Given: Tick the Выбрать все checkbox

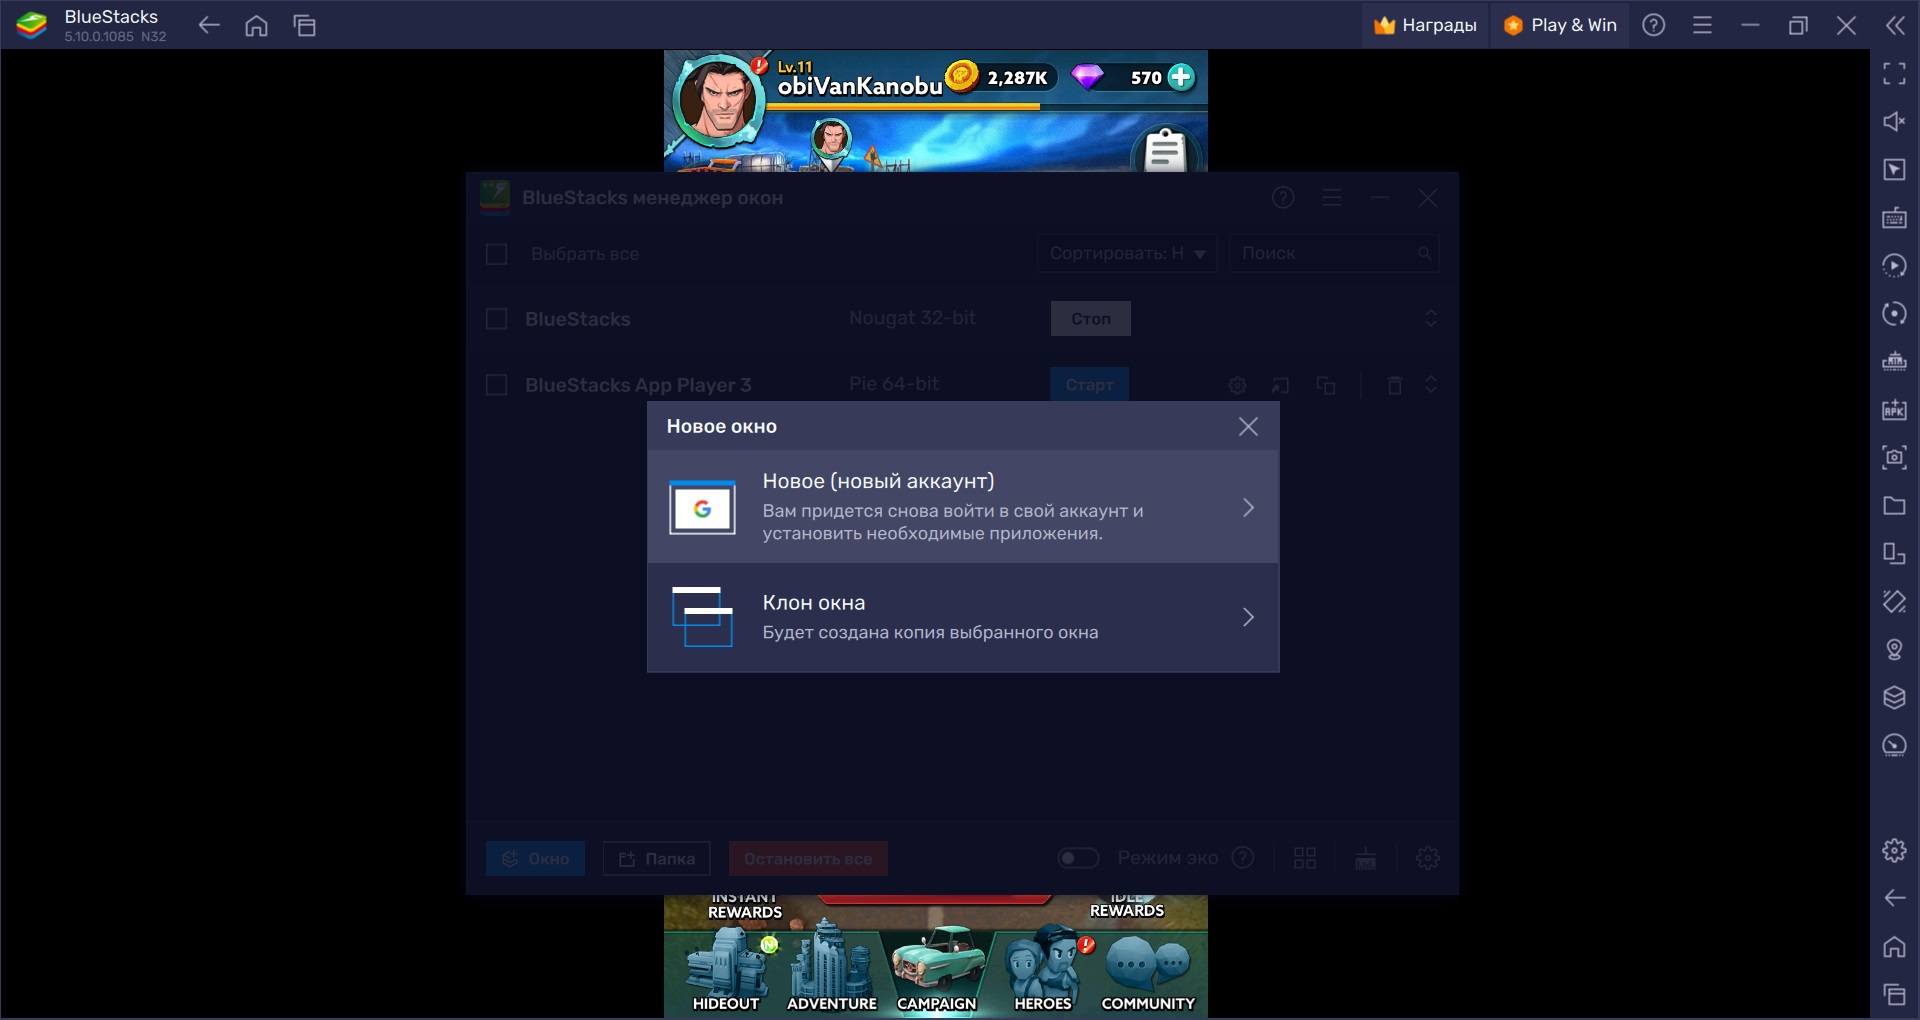Looking at the screenshot, I should (496, 254).
